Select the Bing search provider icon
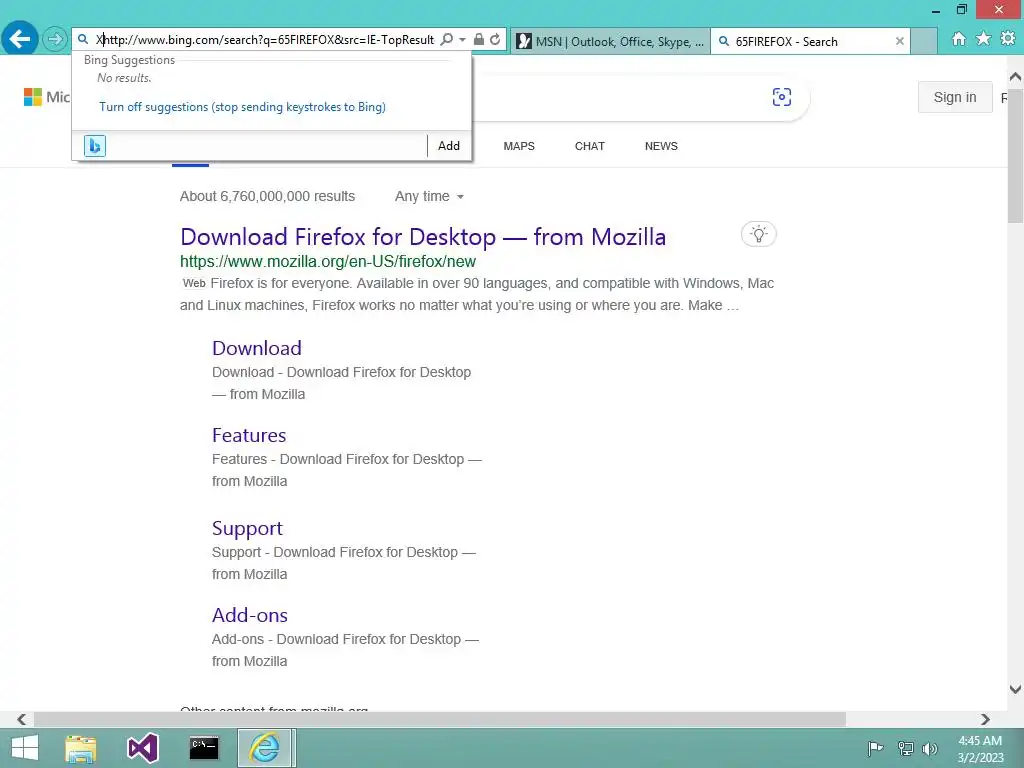The image size is (1024, 768). [95, 146]
